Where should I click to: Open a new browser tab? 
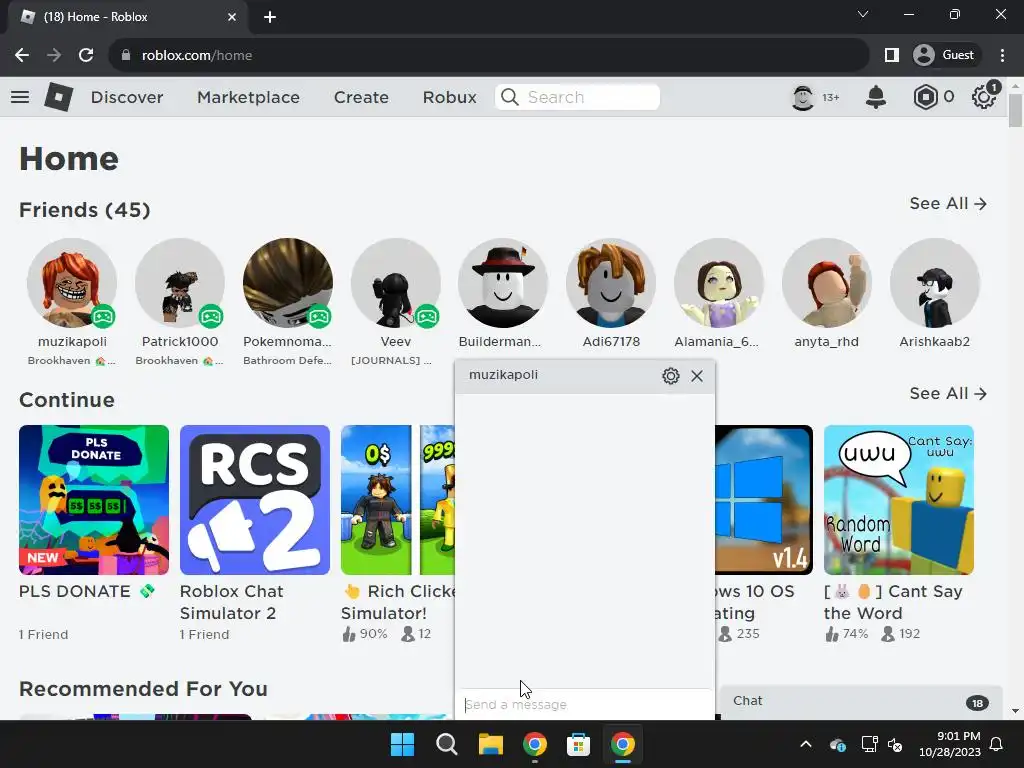coord(270,17)
